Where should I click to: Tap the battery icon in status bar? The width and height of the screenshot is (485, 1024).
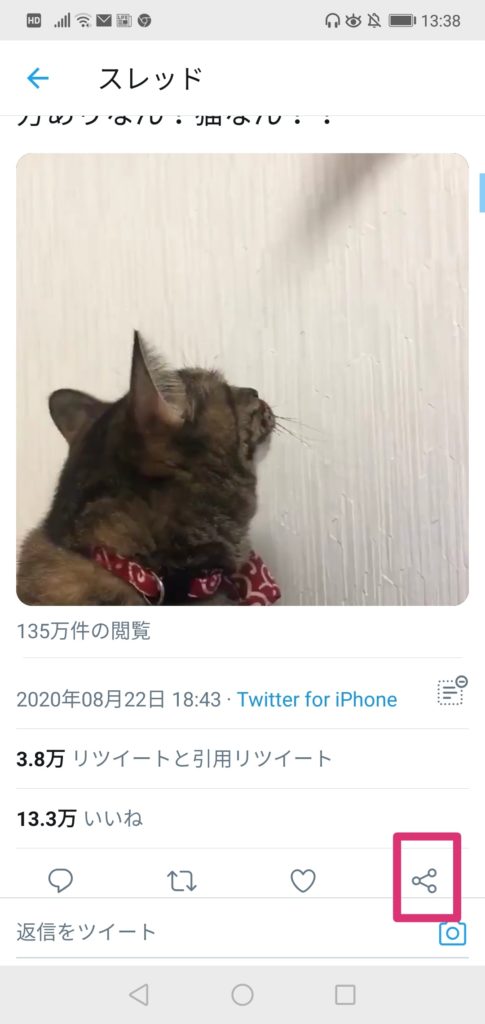(x=402, y=21)
